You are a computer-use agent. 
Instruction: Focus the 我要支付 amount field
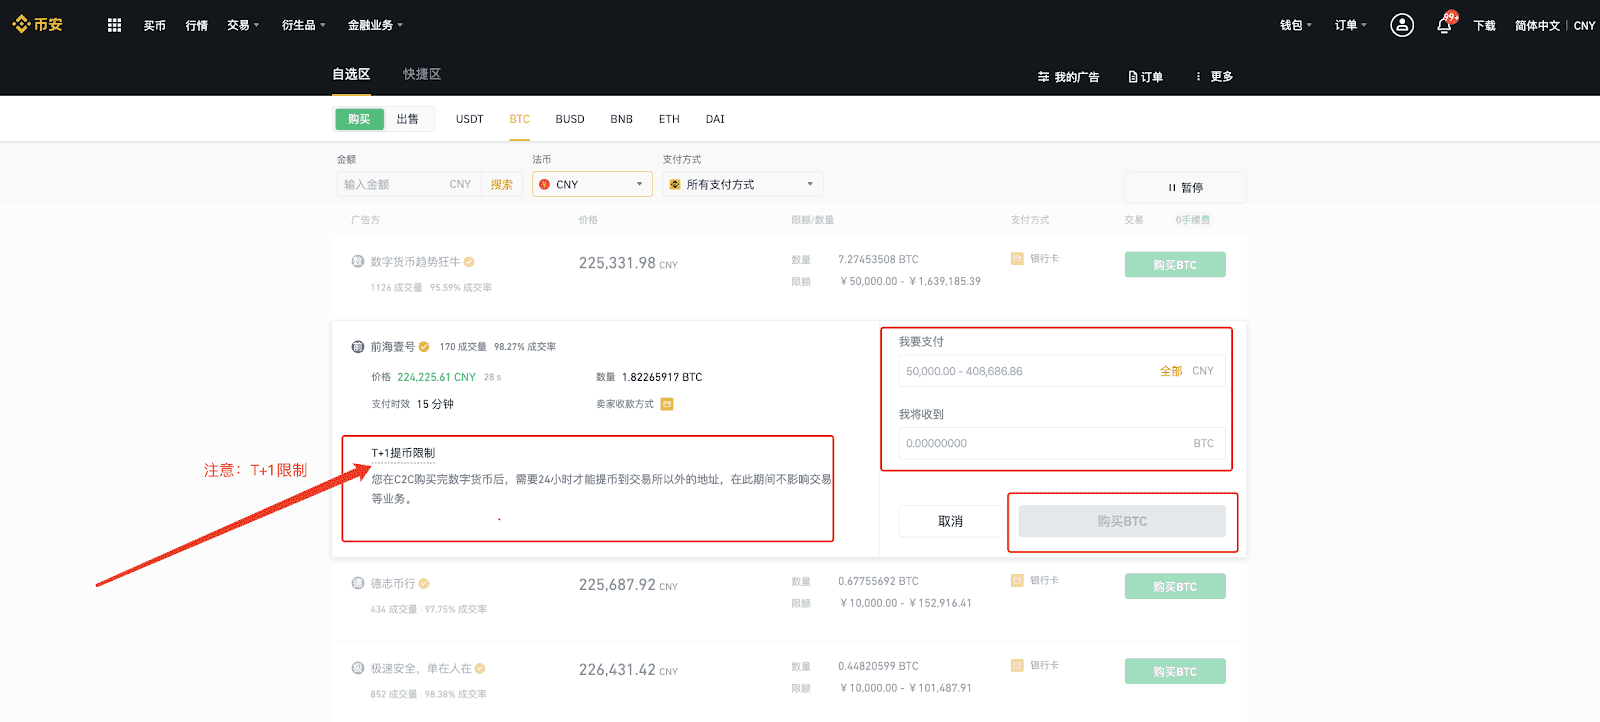1062,371
